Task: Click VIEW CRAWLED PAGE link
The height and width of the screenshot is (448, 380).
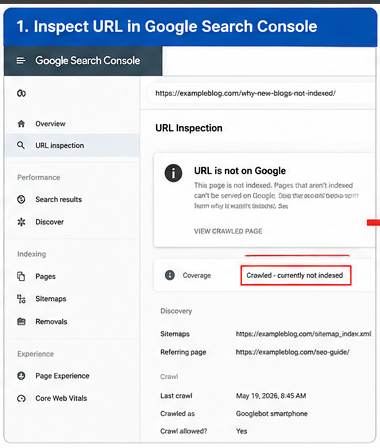Action: [228, 231]
